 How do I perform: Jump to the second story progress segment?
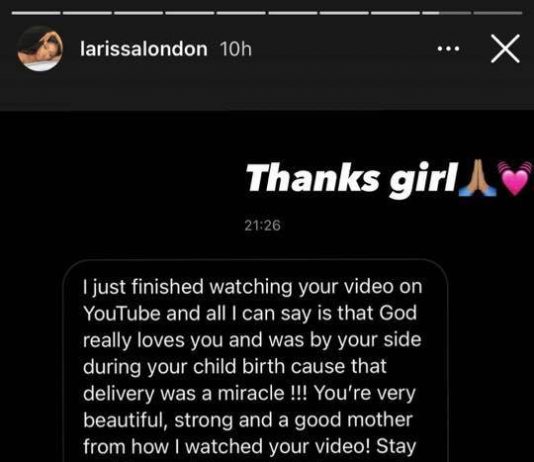tap(87, 13)
